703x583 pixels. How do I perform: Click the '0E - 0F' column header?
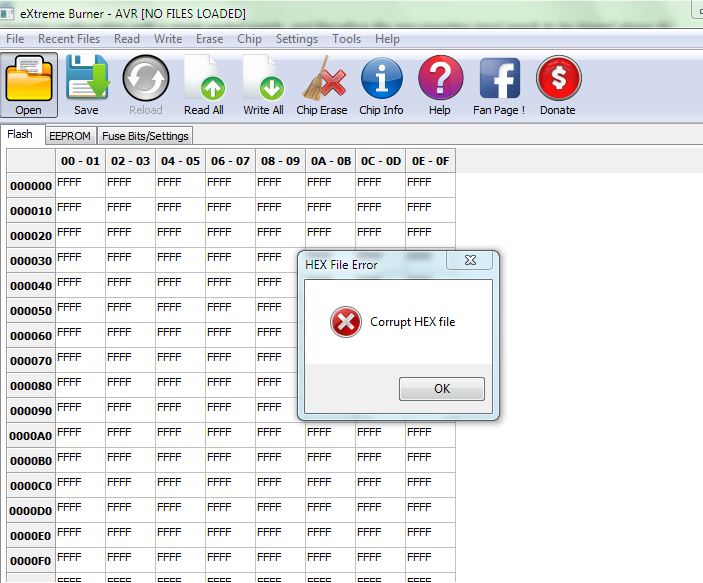430,161
